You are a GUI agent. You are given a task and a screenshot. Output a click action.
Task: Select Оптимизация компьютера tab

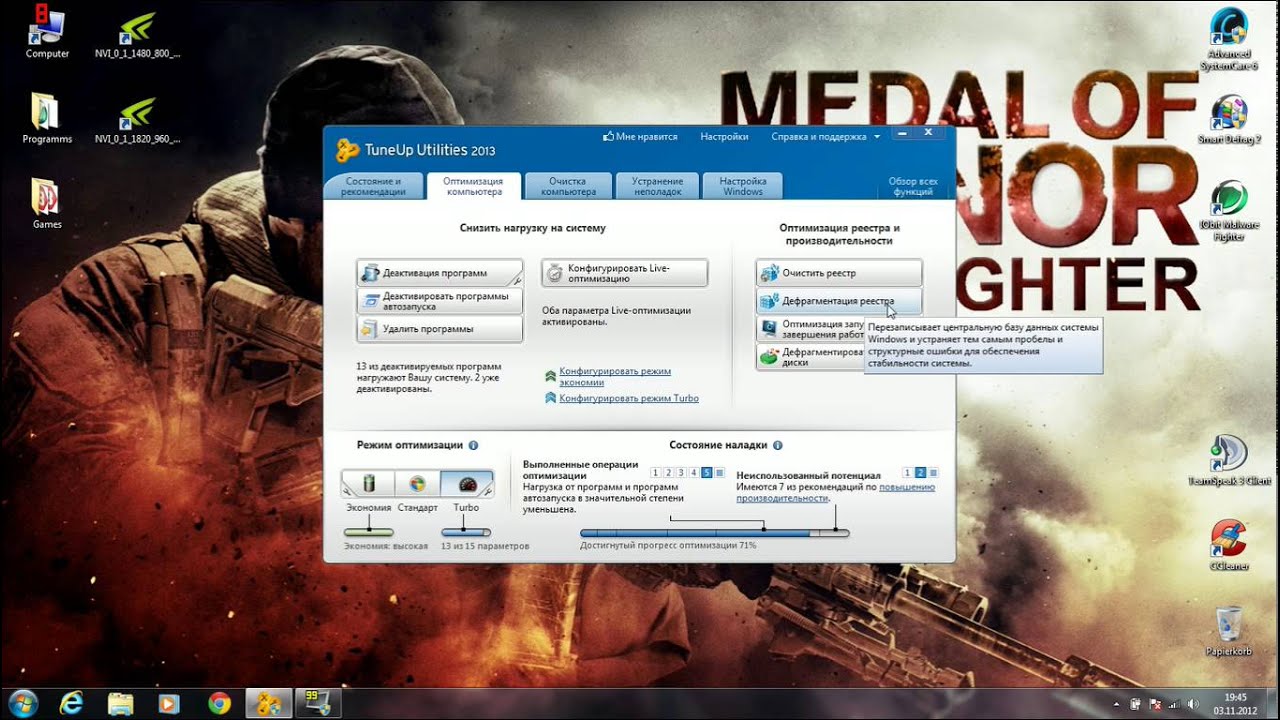coord(474,186)
